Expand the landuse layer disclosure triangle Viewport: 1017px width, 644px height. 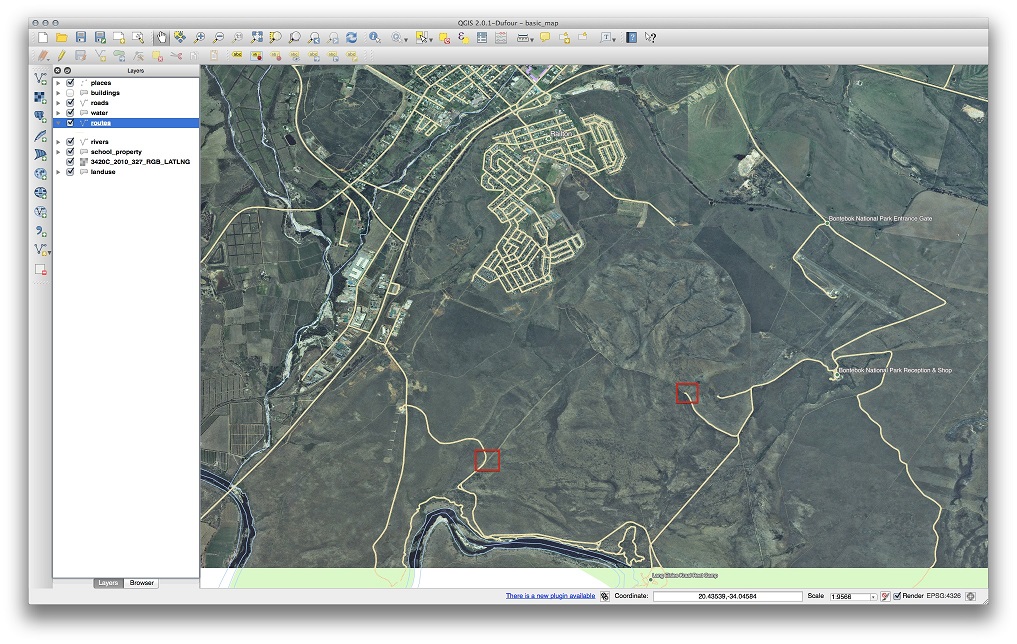coord(59,172)
